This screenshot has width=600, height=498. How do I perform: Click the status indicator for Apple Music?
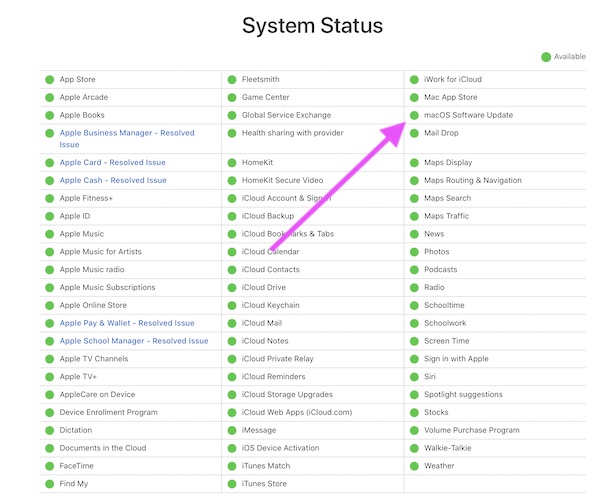click(x=49, y=234)
